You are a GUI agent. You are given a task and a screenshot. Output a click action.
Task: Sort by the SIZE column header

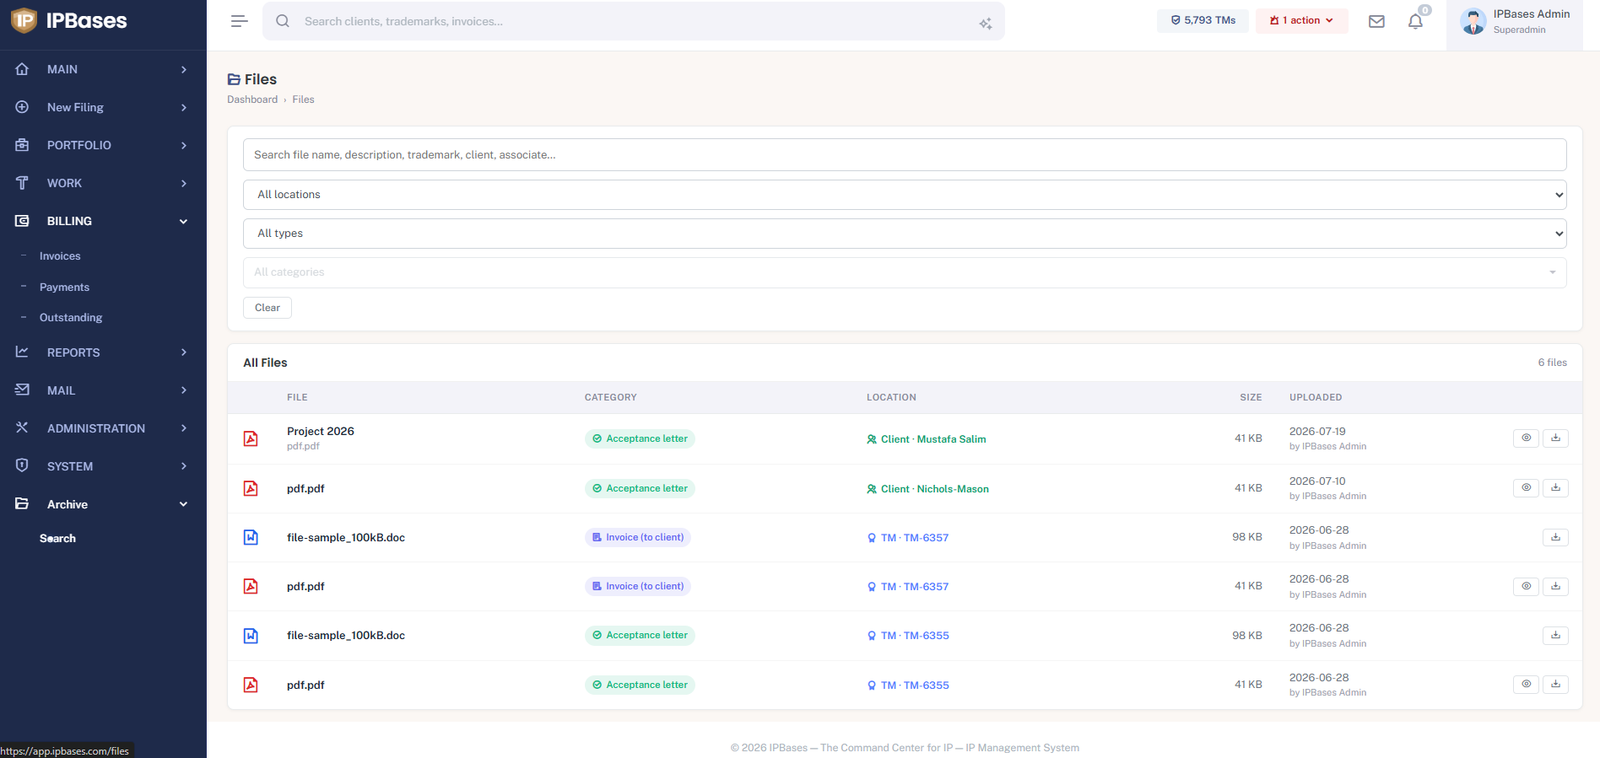click(1251, 397)
